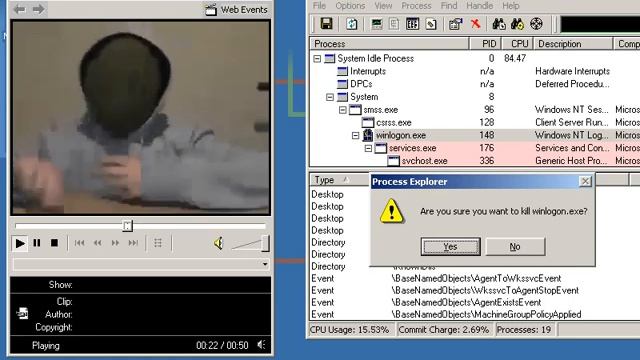Collapse the smss.exe tree node
640x360 pixels.
(x=343, y=110)
